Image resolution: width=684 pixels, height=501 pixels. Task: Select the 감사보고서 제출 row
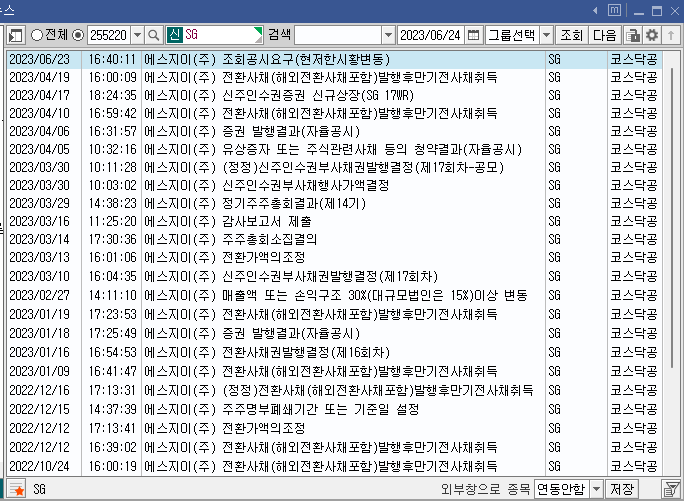coord(334,221)
